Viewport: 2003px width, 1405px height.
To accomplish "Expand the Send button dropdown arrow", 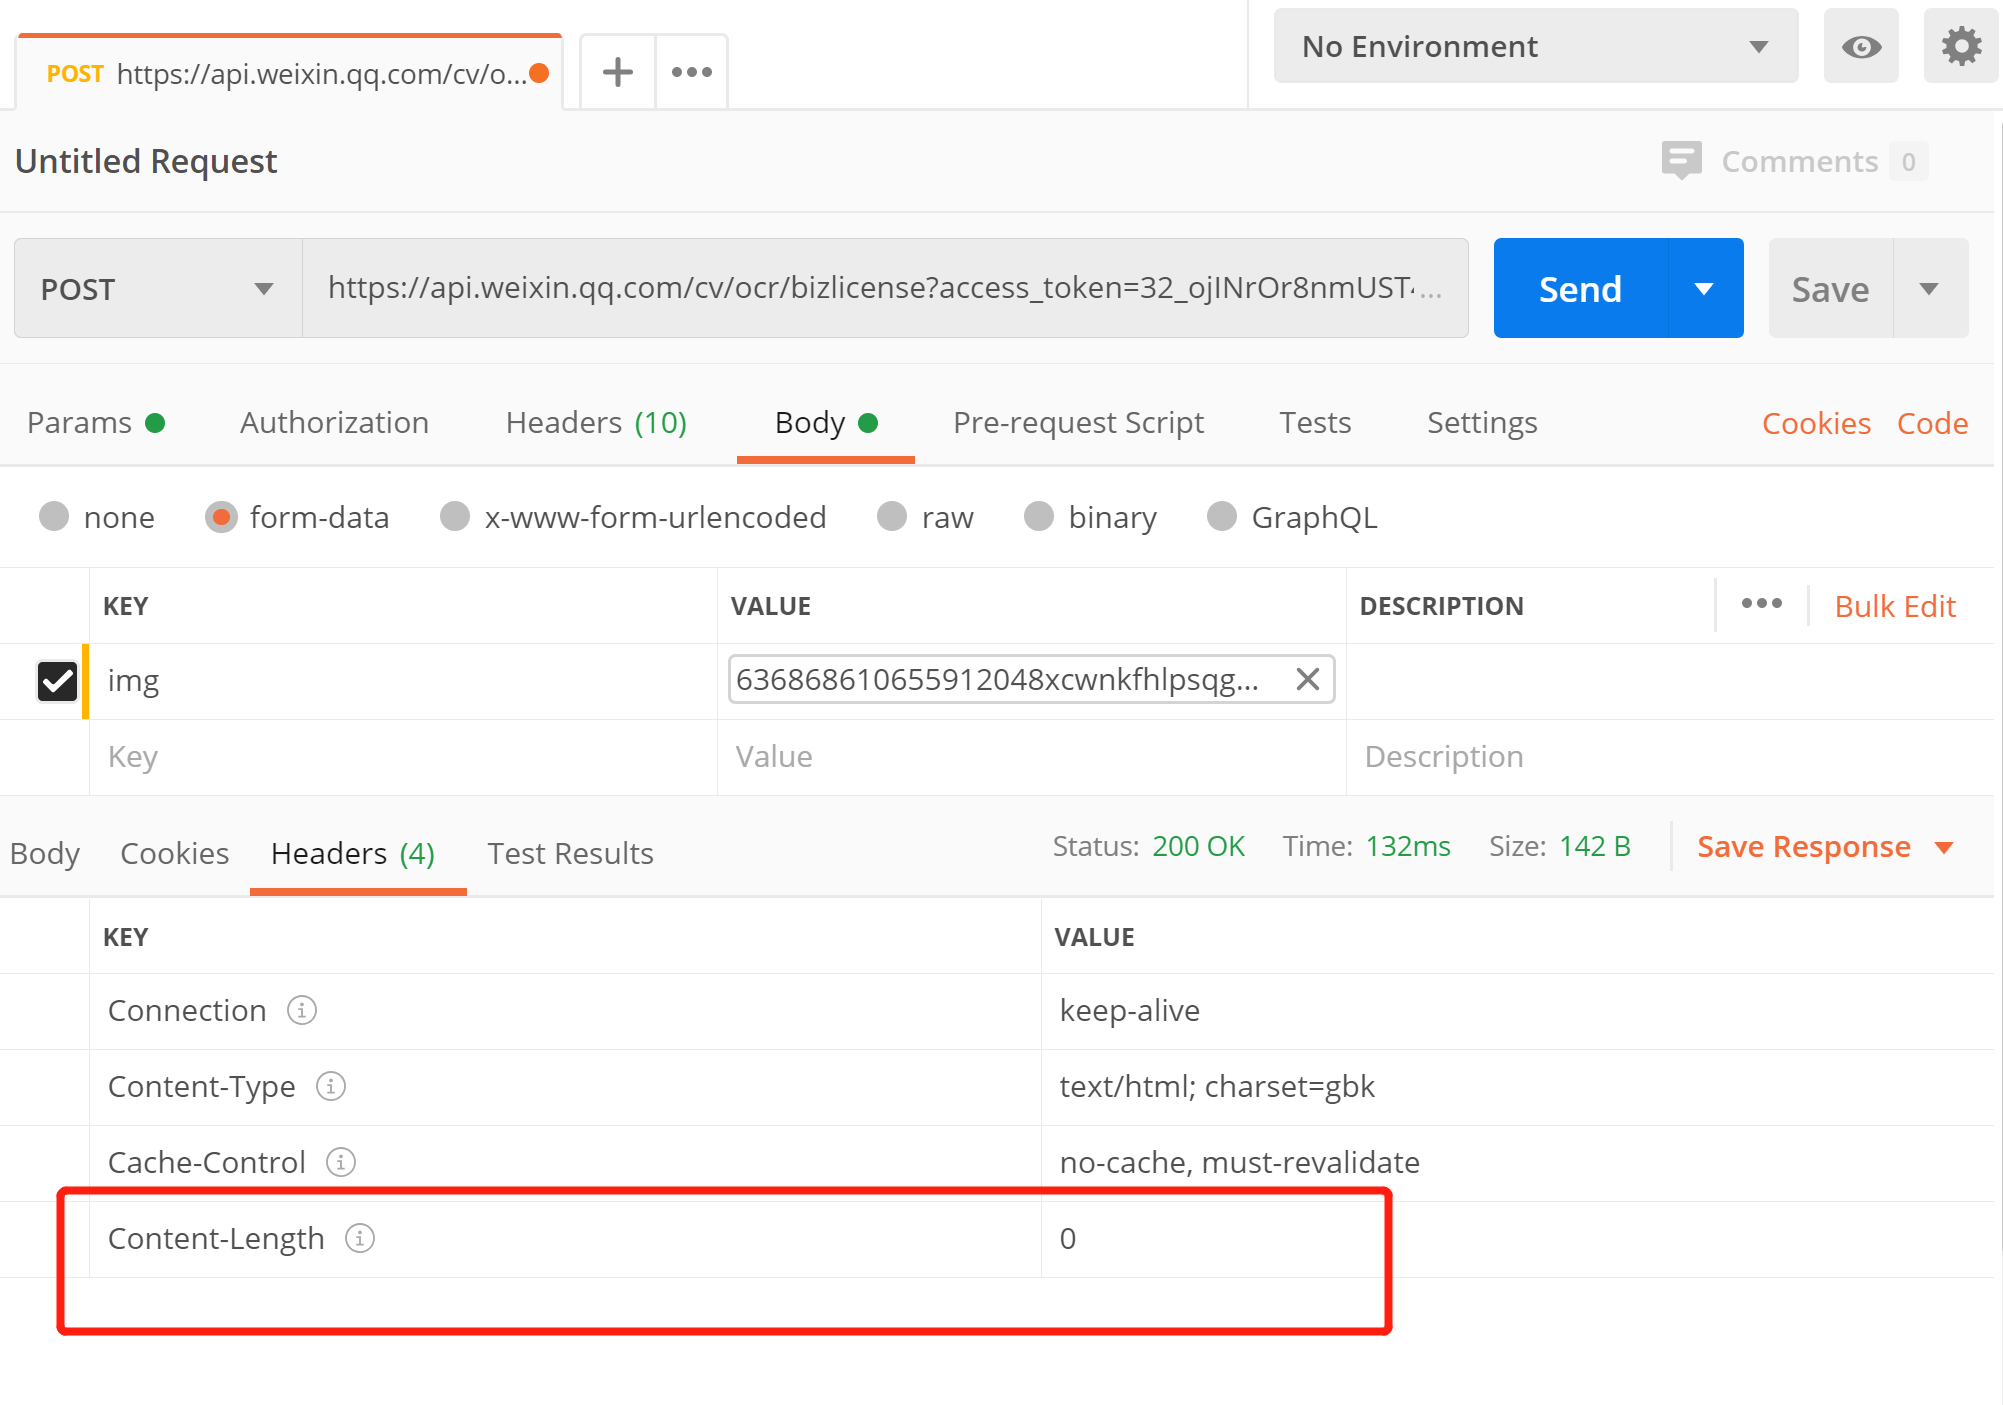I will [1705, 289].
